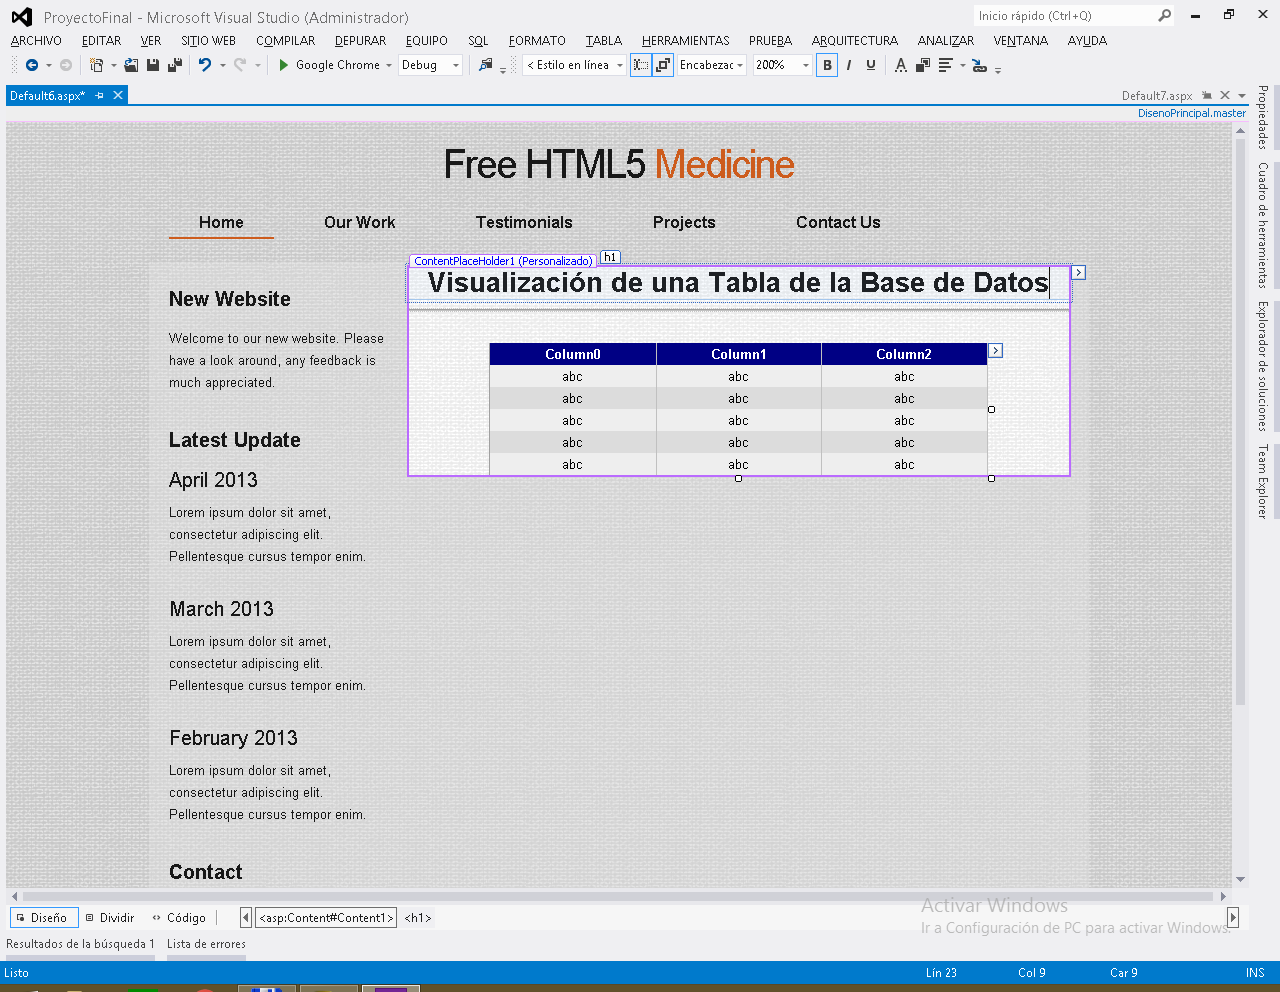Save the current file

153,64
